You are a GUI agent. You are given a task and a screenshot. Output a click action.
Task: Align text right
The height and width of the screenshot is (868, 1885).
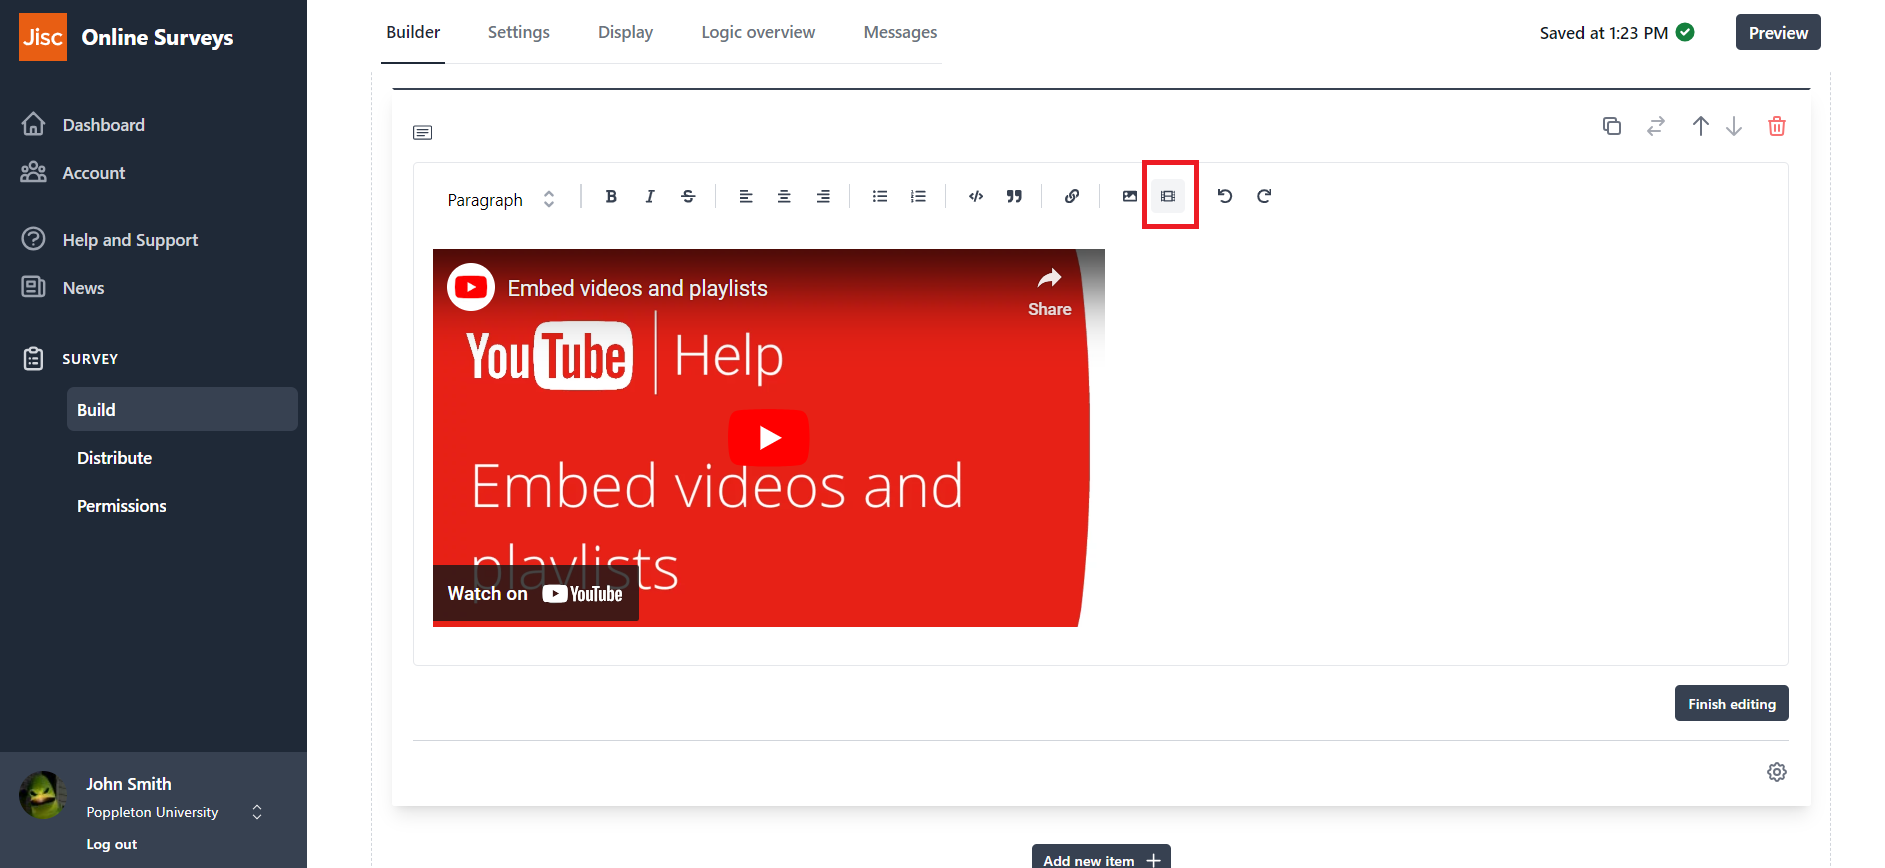[823, 196]
